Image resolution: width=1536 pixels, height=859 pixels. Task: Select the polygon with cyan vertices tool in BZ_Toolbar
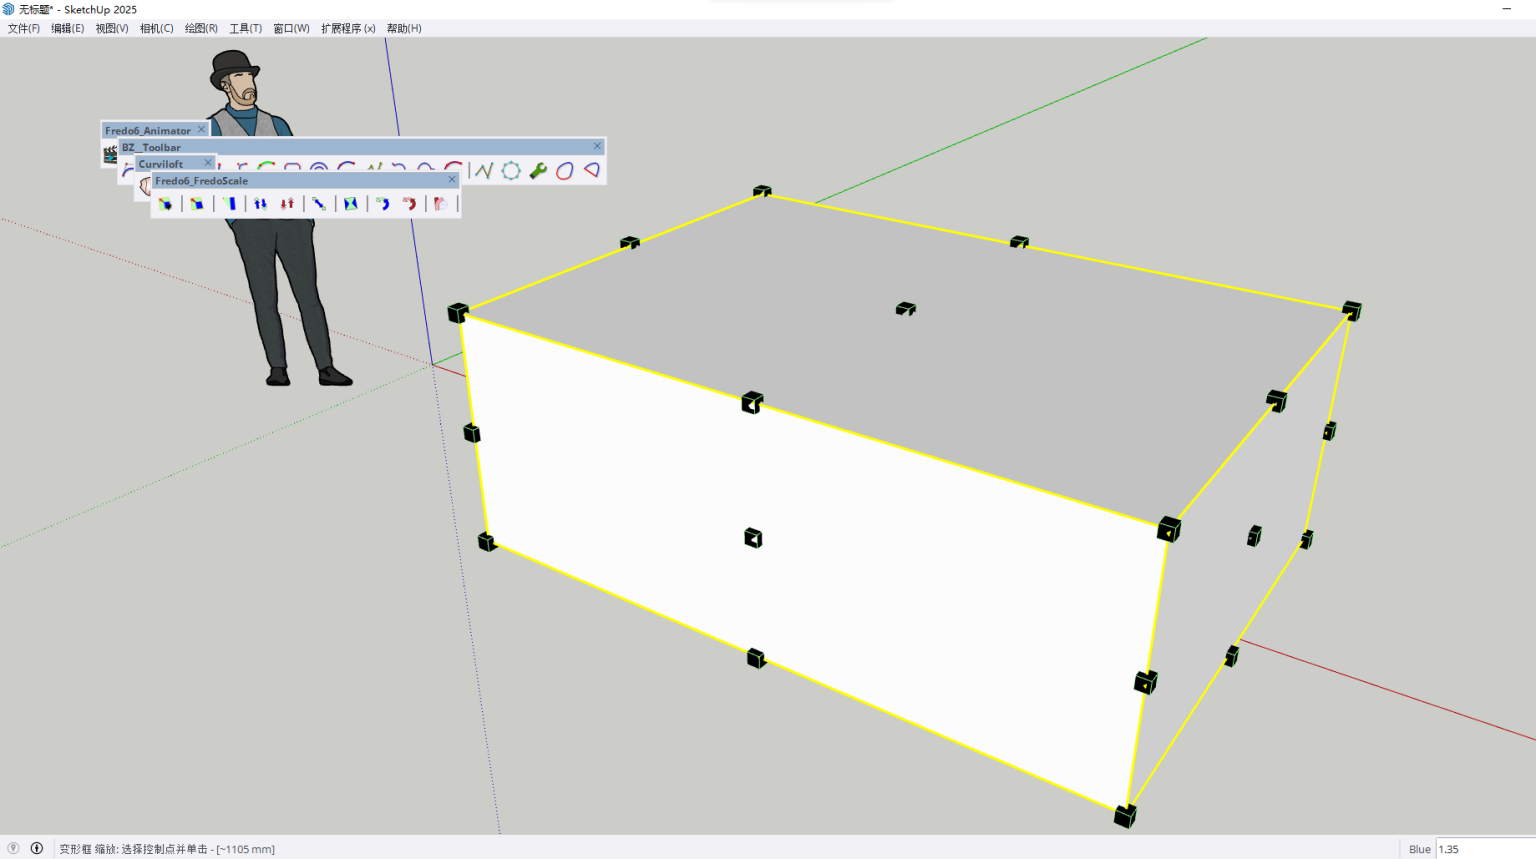[511, 170]
